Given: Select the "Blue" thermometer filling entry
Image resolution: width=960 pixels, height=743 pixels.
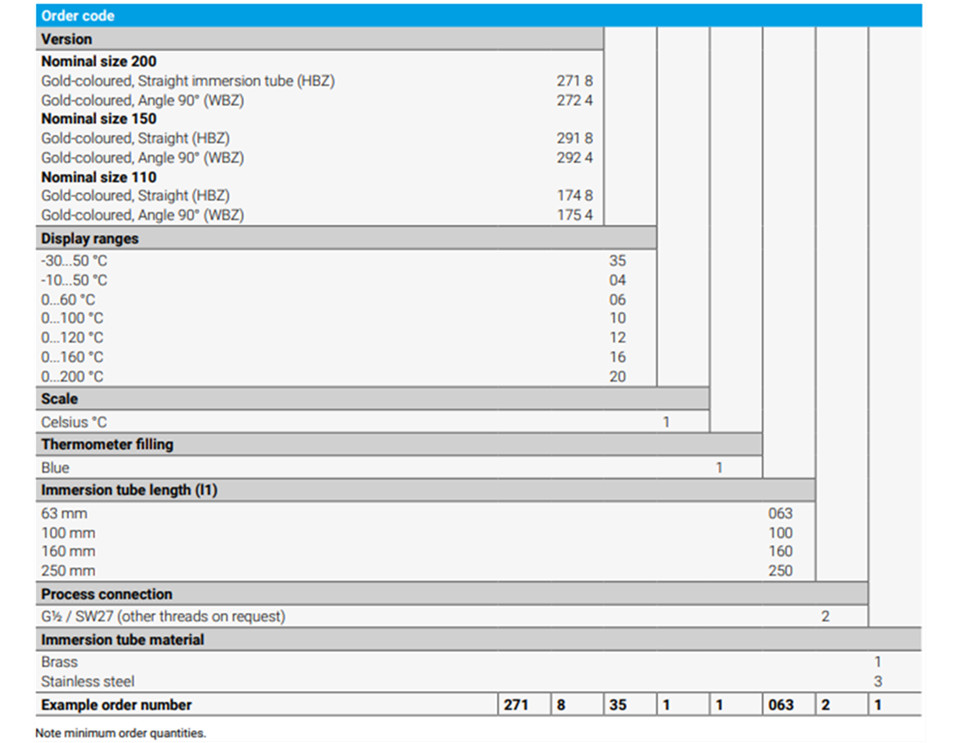Looking at the screenshot, I should pos(55,468).
